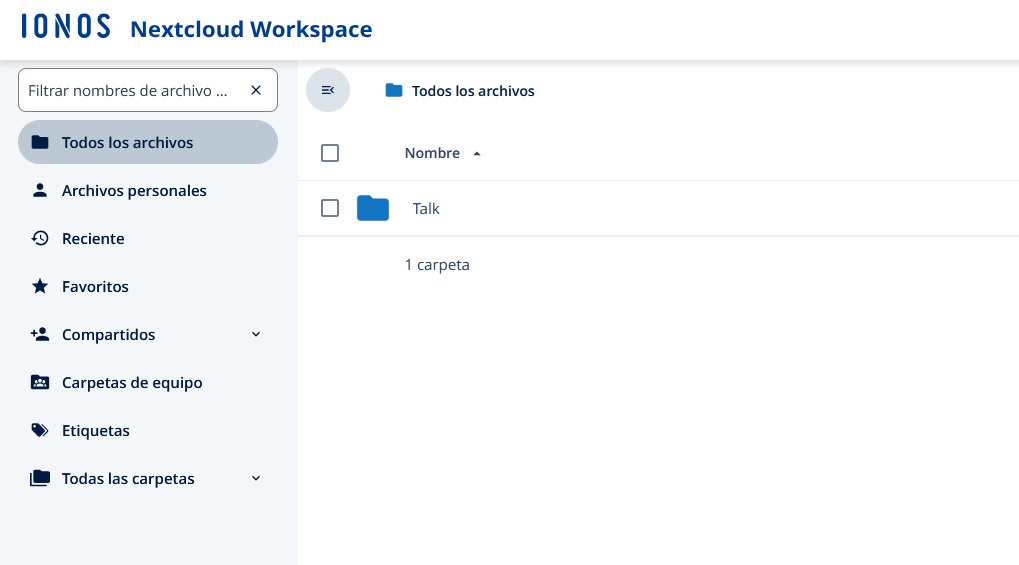Image resolution: width=1019 pixels, height=565 pixels.
Task: Clear the file name filter
Action: click(x=256, y=90)
